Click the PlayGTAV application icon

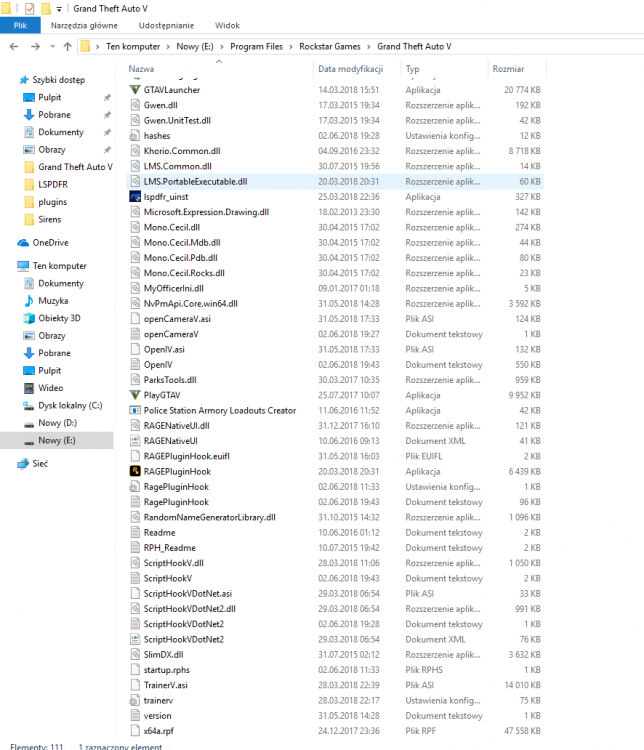[135, 395]
